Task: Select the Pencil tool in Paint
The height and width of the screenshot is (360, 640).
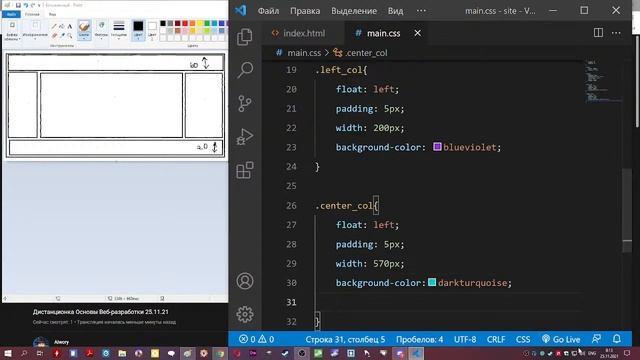Action: (54, 26)
